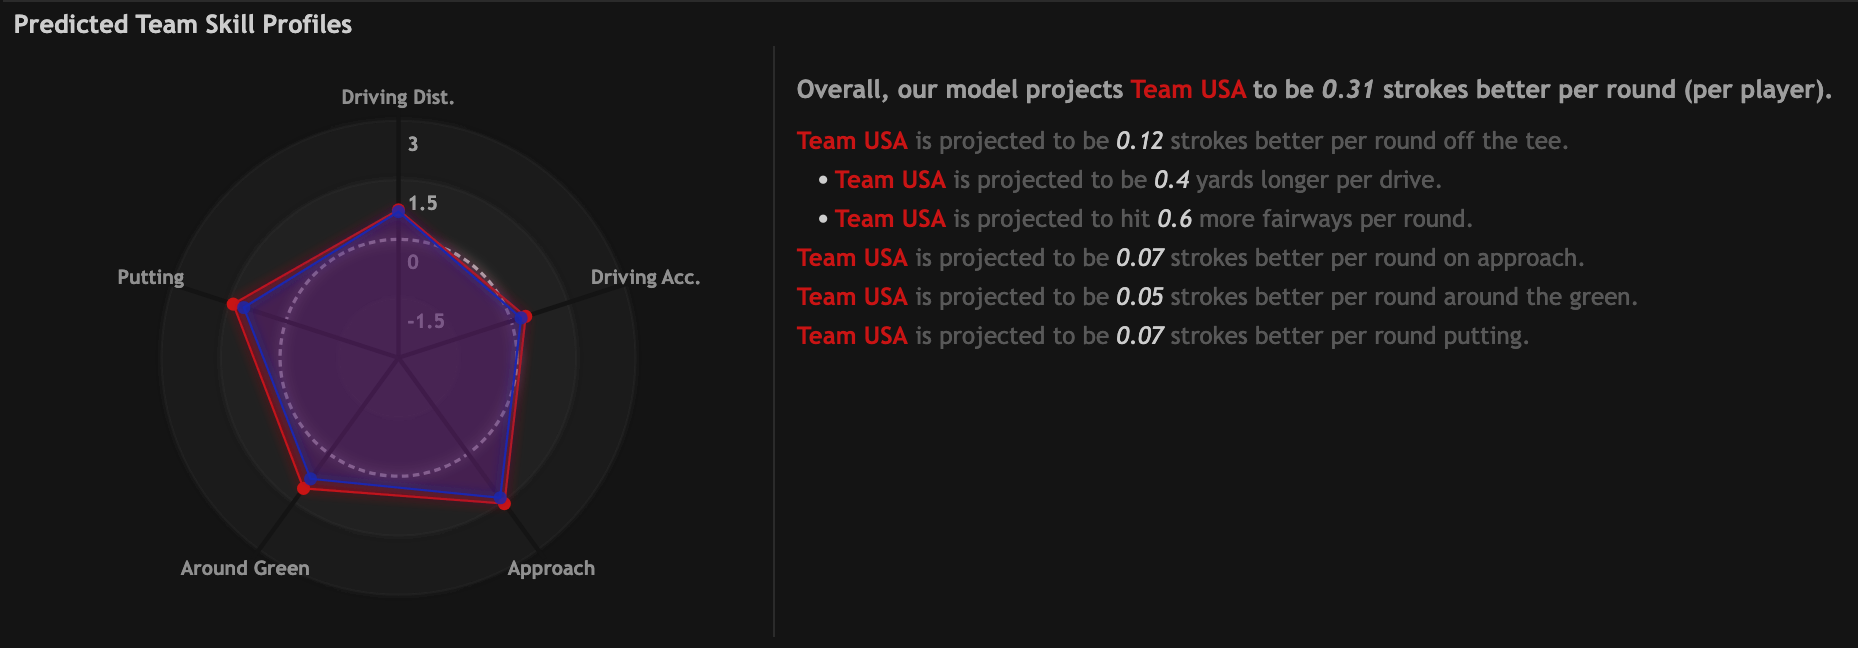Click Team USA in the off the tee line

pos(852,141)
